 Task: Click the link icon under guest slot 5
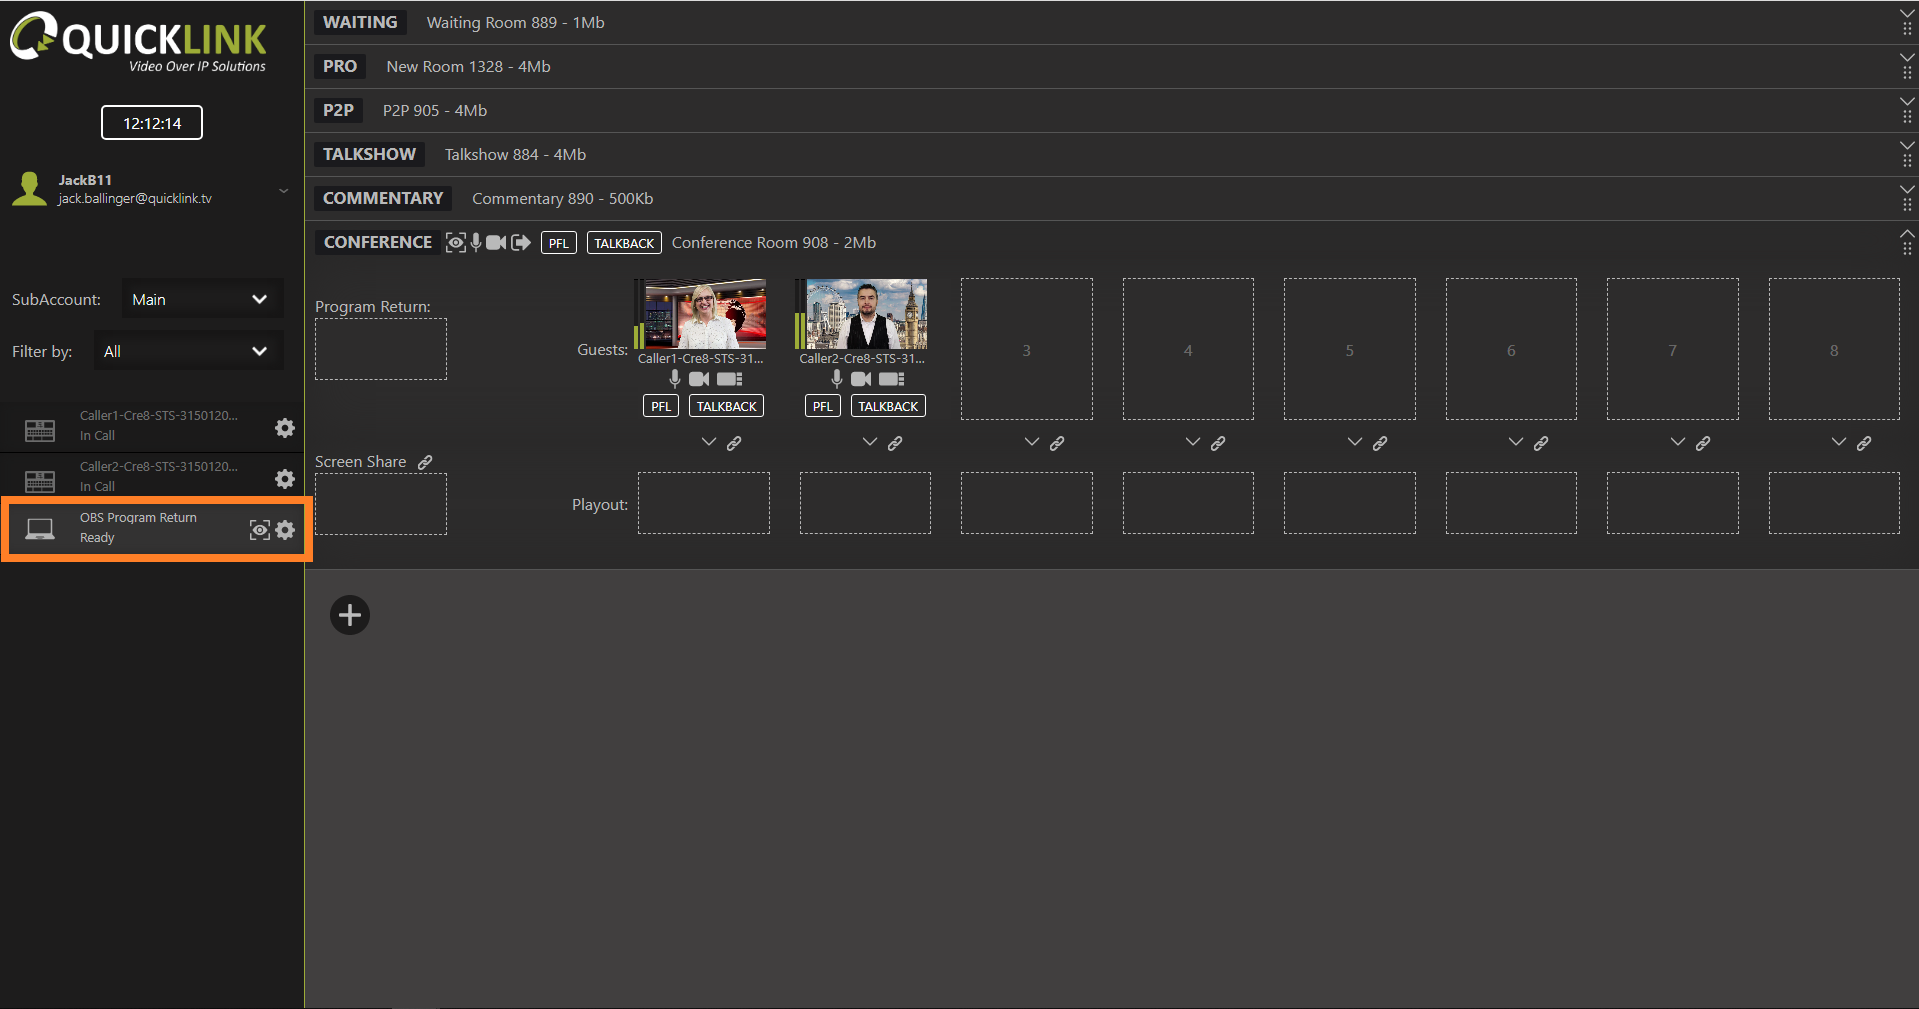1380,443
